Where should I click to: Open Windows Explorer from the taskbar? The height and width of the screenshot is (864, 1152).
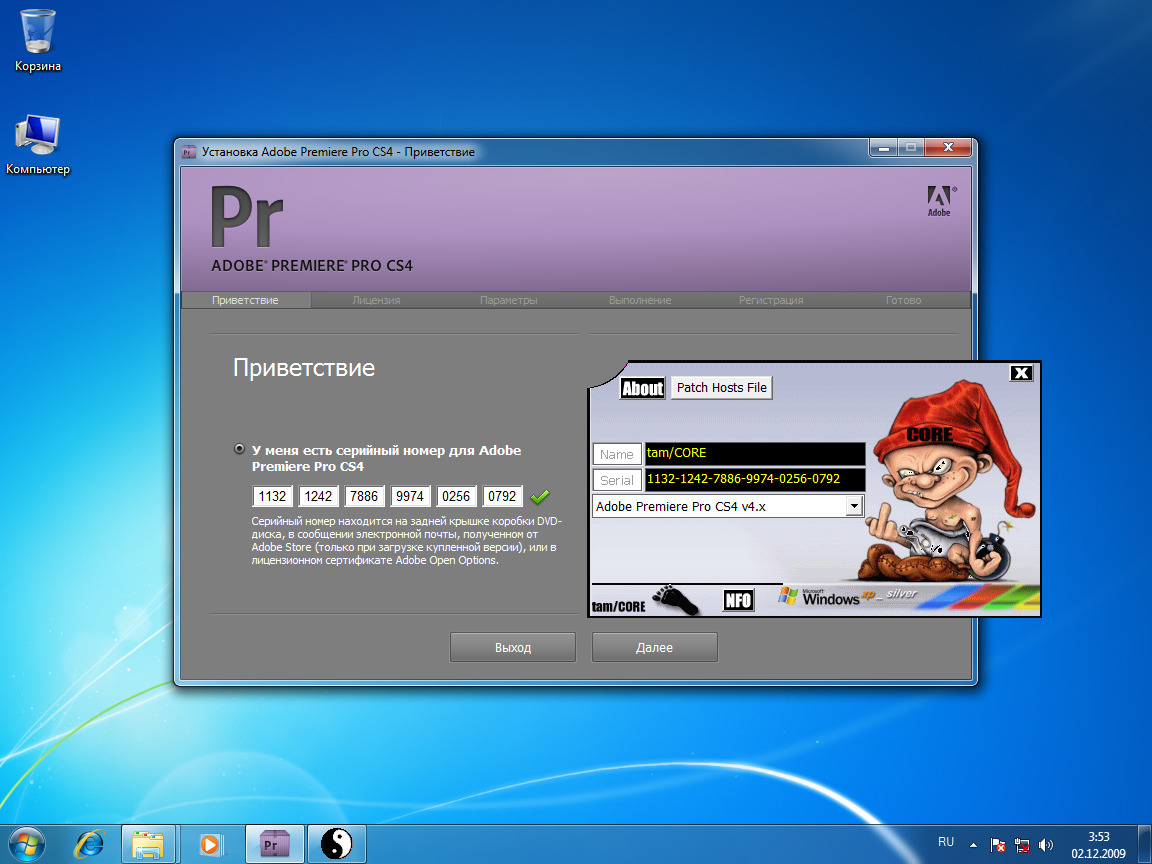[x=148, y=844]
